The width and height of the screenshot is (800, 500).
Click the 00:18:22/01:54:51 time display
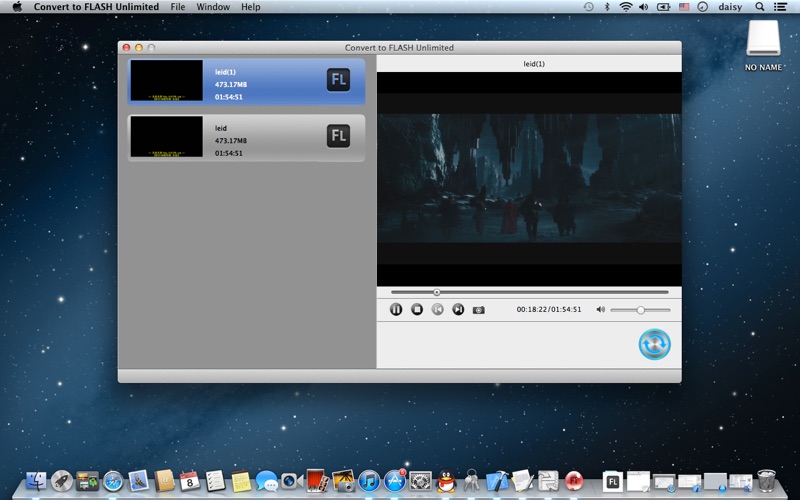(548, 309)
